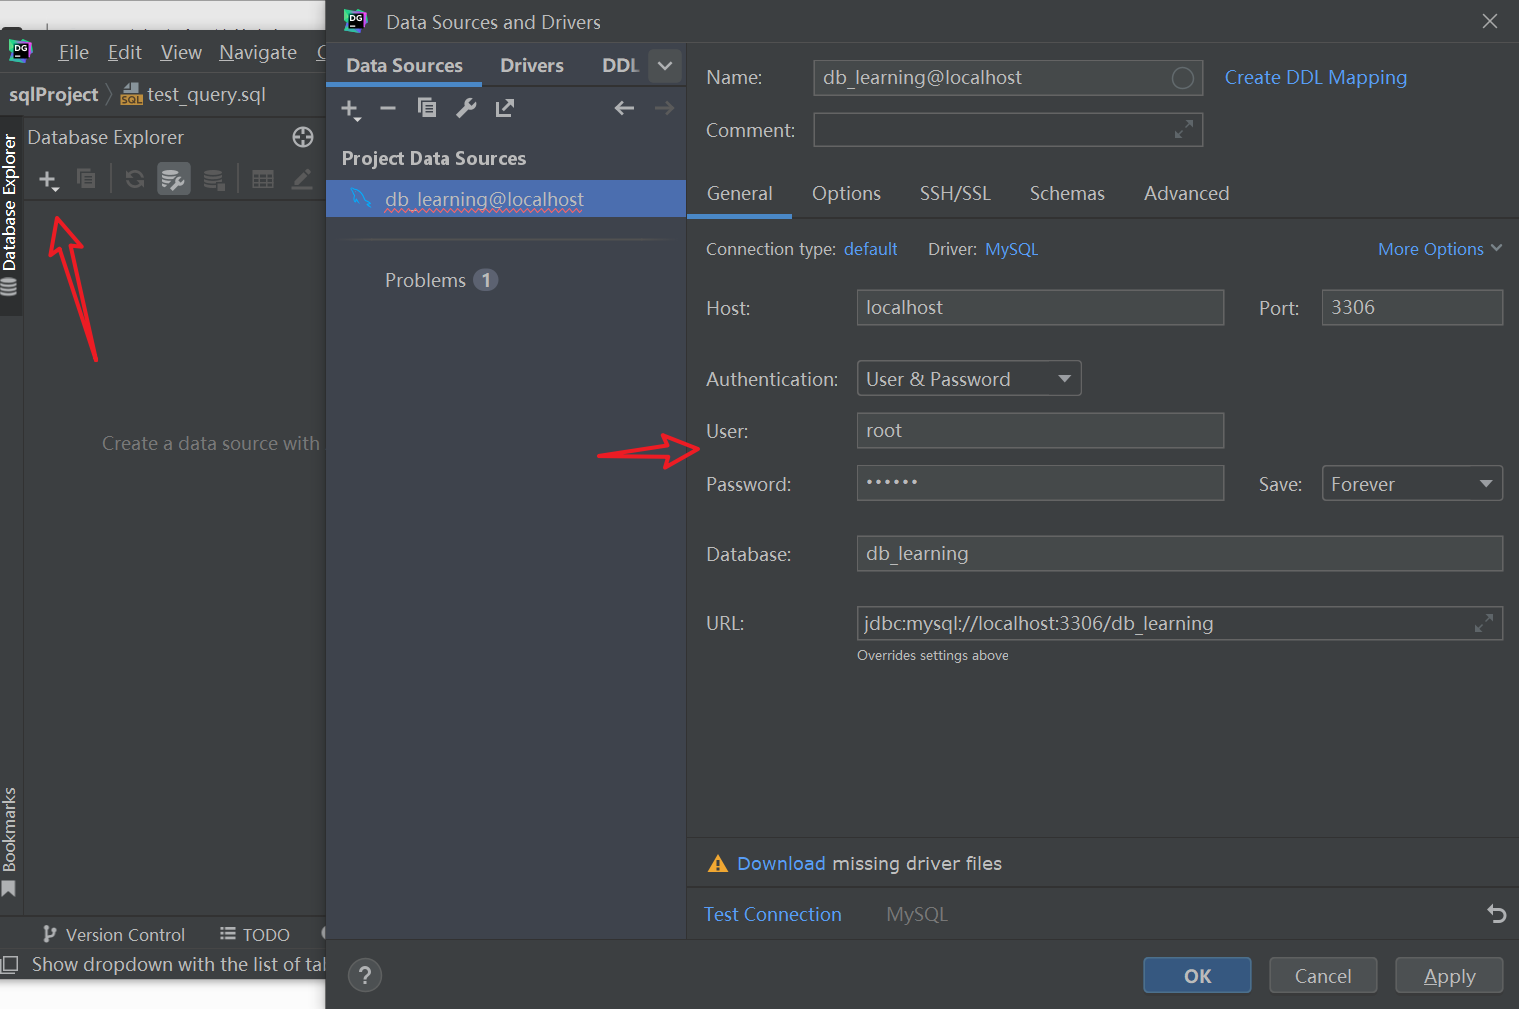Click the Test Connection link
Image resolution: width=1519 pixels, height=1009 pixels.
[773, 914]
